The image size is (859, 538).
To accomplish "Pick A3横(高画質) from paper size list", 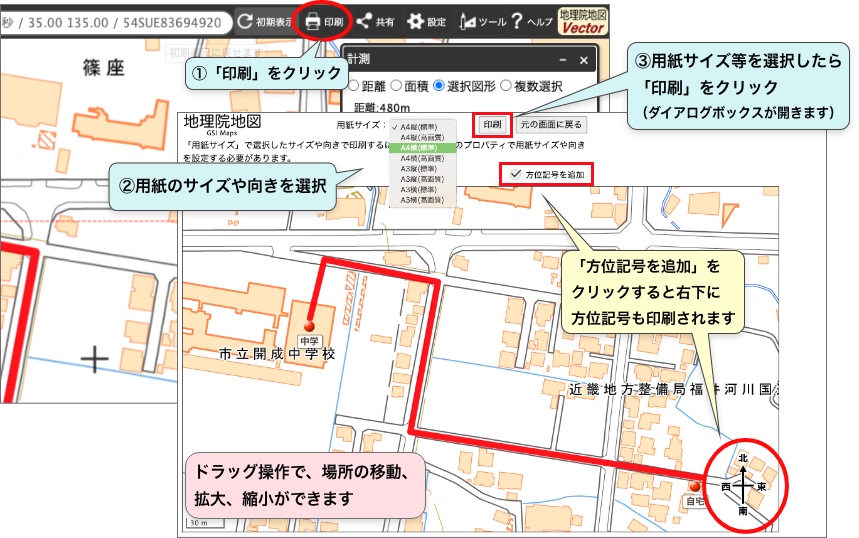I will pos(420,200).
